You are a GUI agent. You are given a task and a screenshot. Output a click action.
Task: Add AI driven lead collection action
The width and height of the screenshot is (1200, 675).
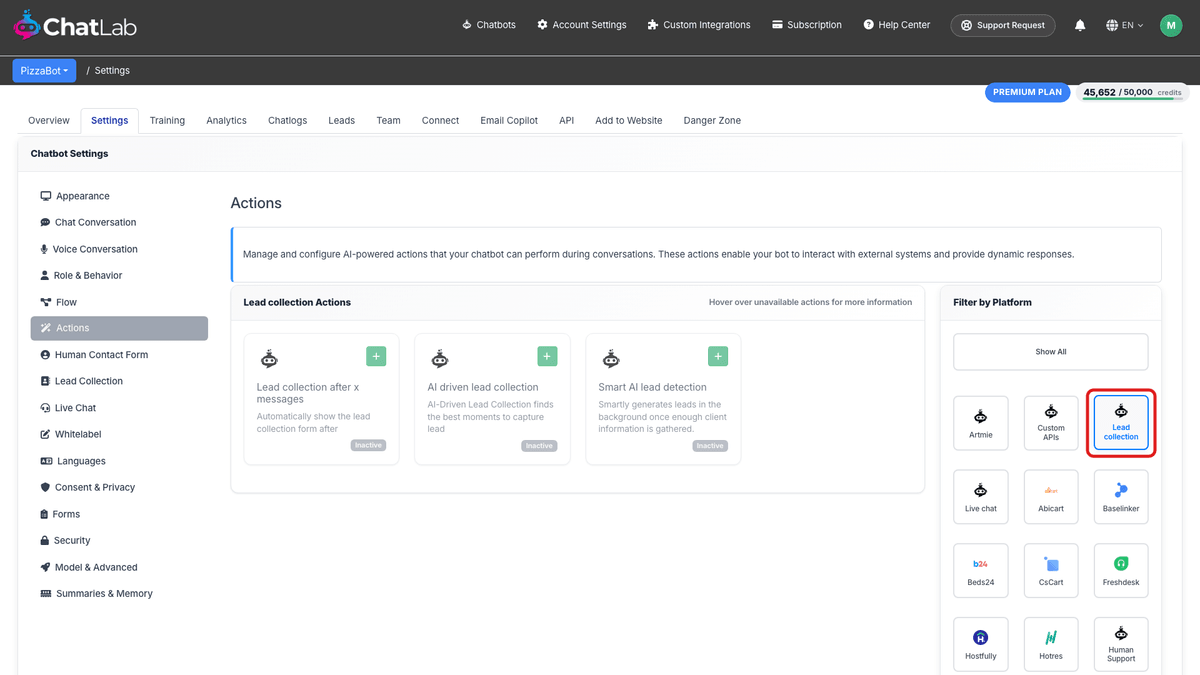(547, 356)
